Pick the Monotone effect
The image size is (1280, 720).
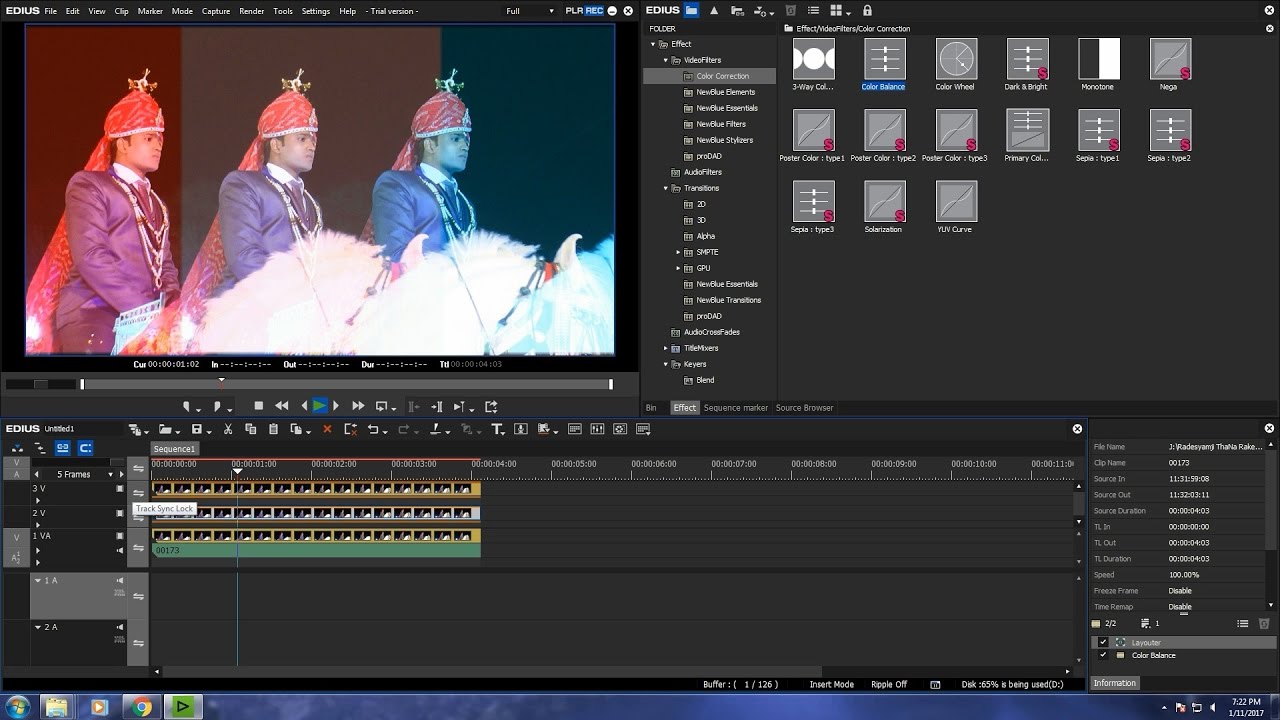pyautogui.click(x=1099, y=59)
